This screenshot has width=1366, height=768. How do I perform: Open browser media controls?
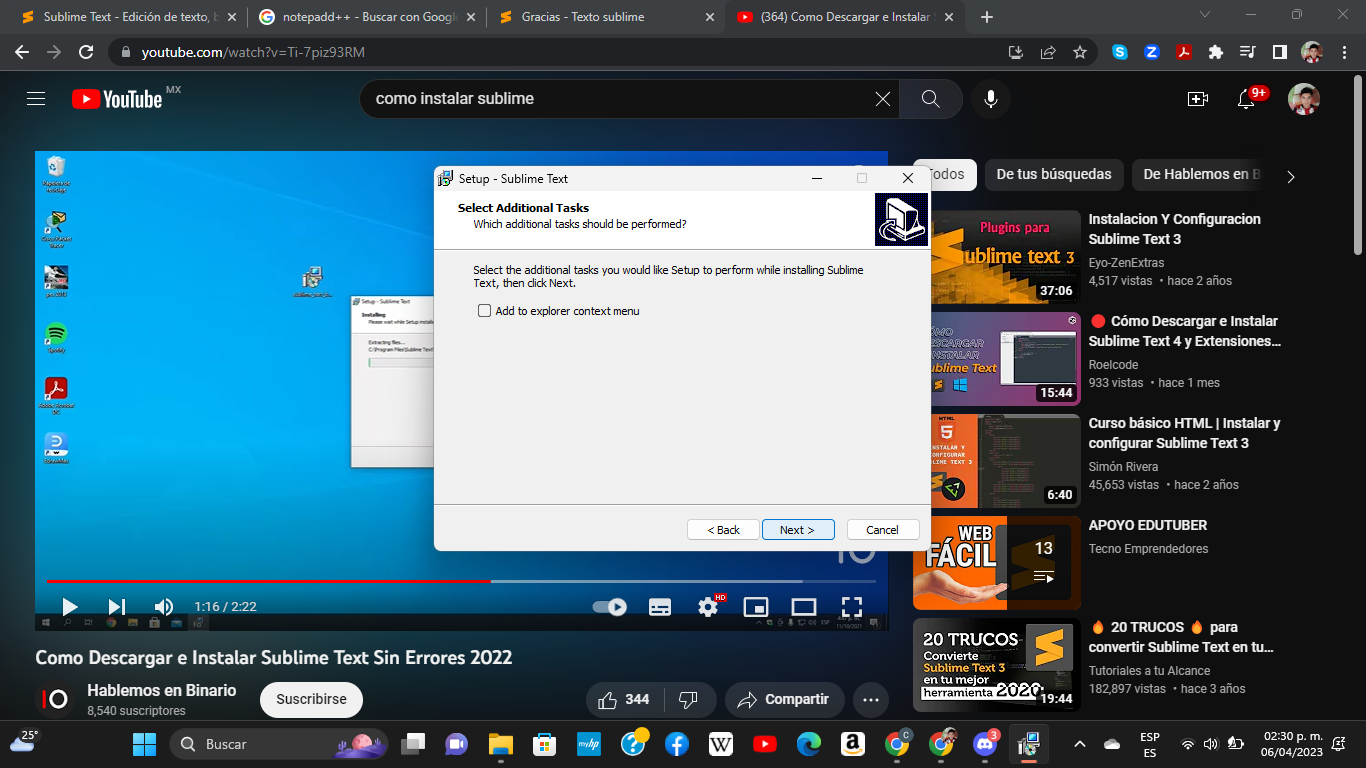[x=1247, y=52]
